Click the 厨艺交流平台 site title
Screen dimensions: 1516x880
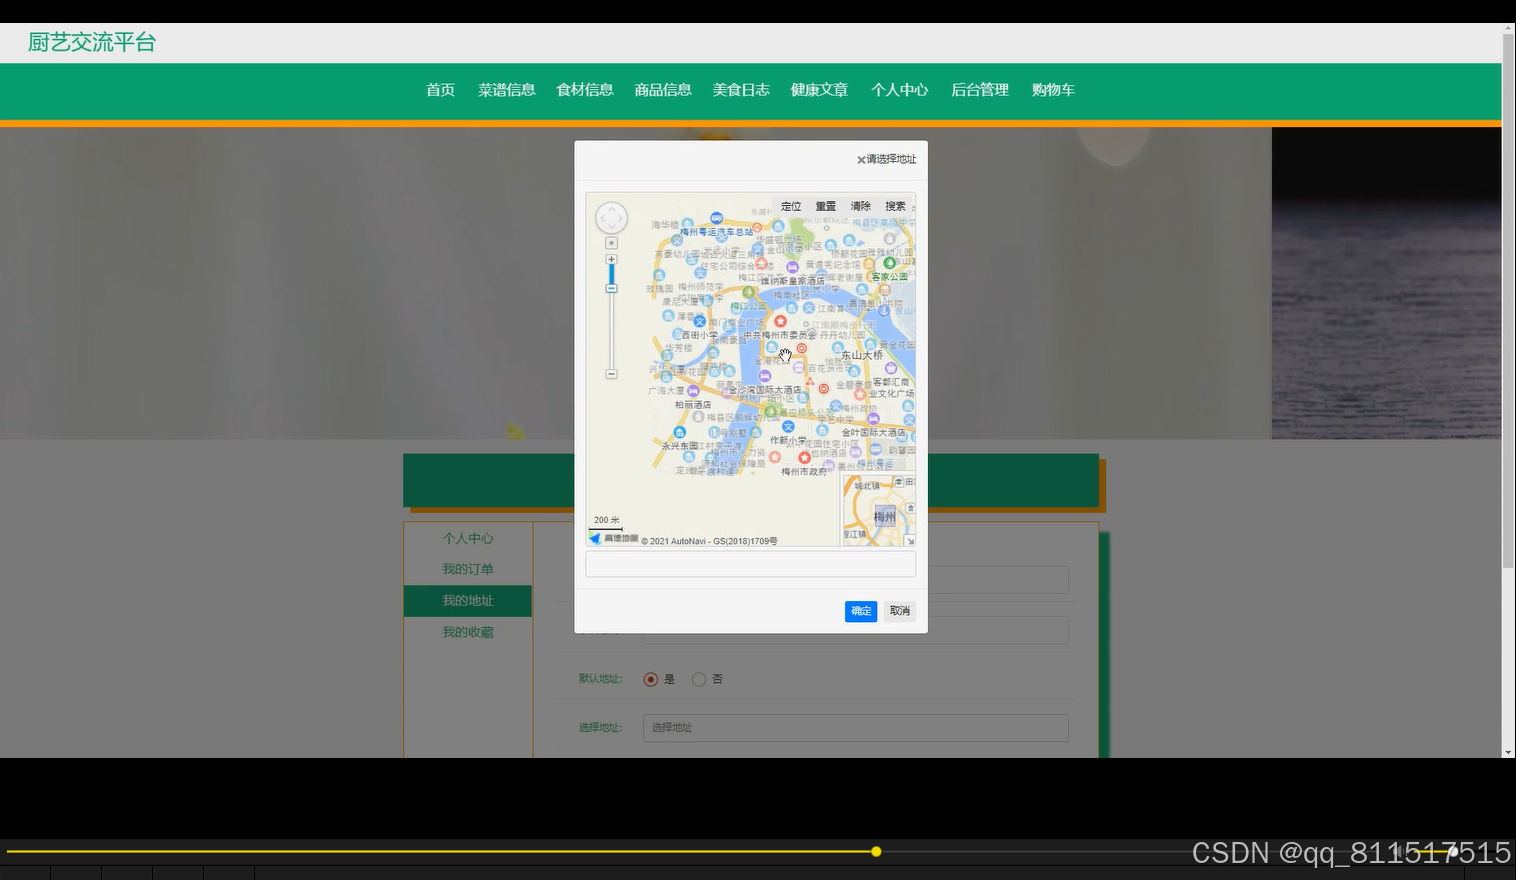[x=92, y=42]
